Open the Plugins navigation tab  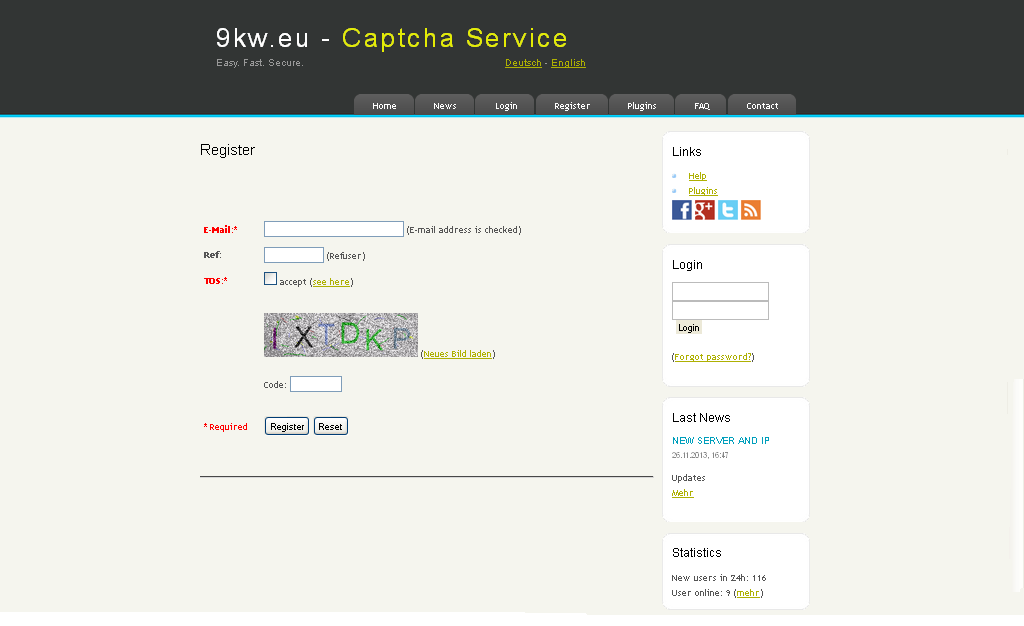[x=641, y=105]
